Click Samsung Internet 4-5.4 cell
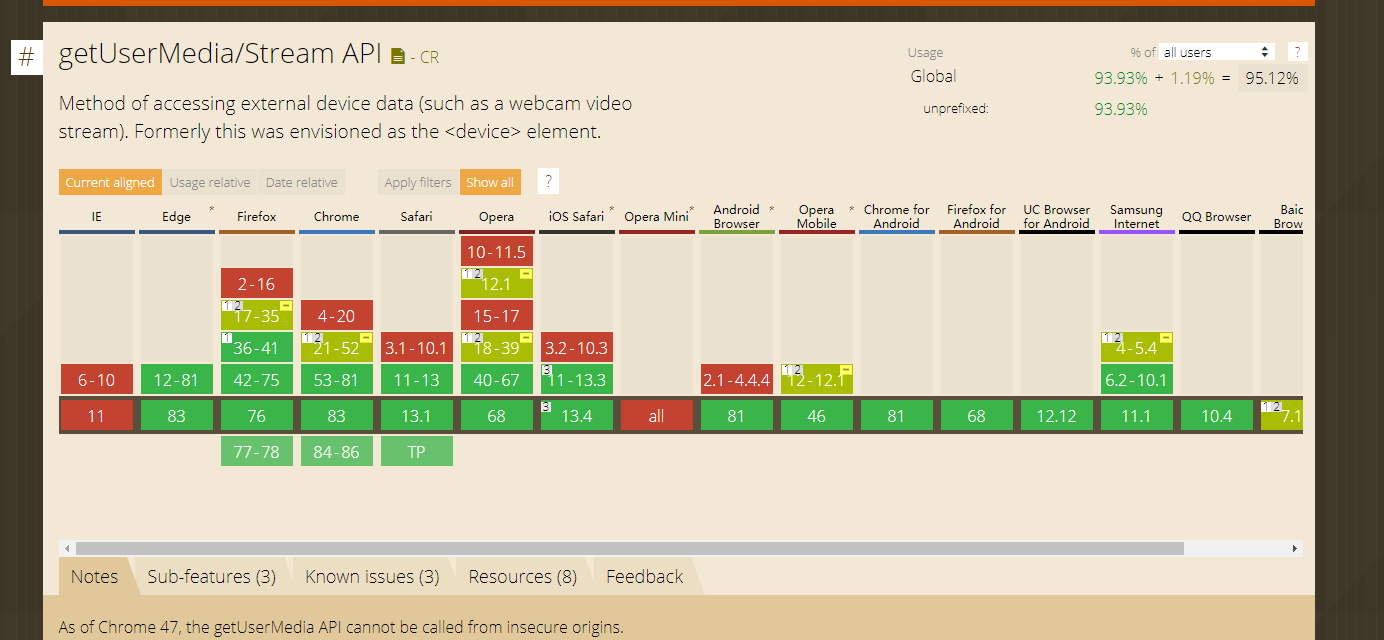 click(1136, 347)
